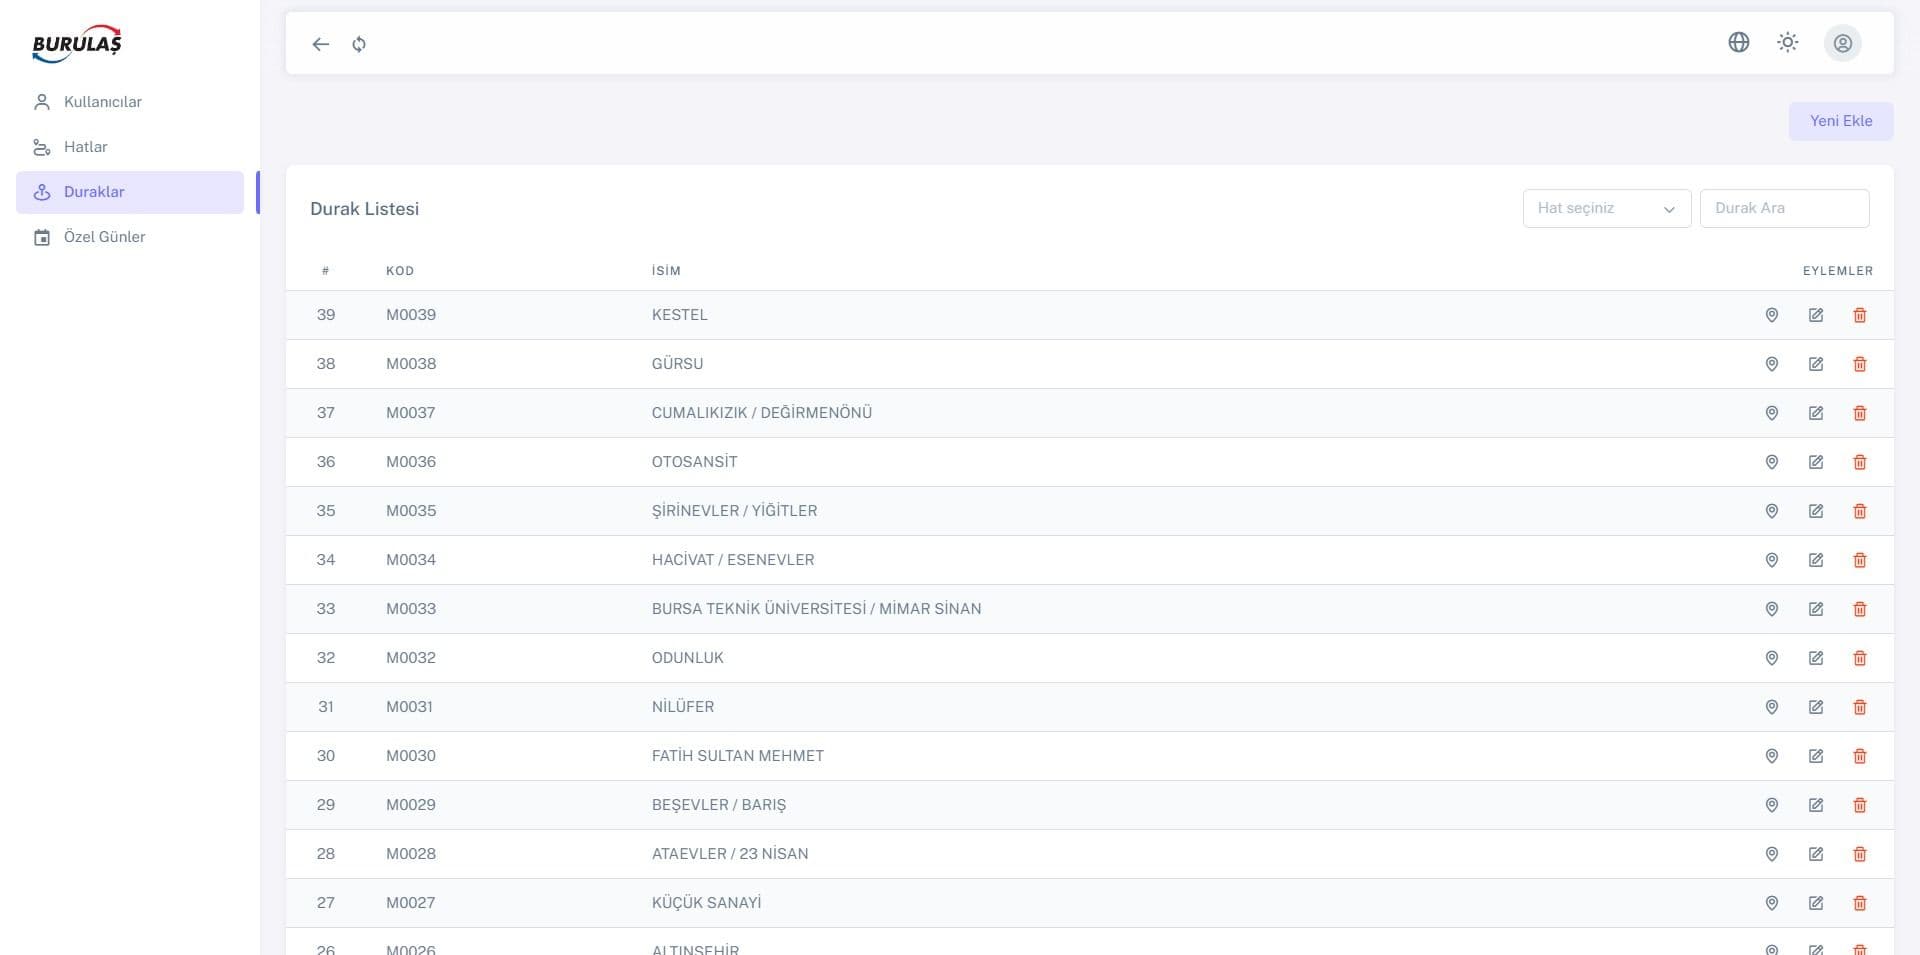Click the Yeni Ekle button
The height and width of the screenshot is (955, 1920).
[x=1840, y=120]
